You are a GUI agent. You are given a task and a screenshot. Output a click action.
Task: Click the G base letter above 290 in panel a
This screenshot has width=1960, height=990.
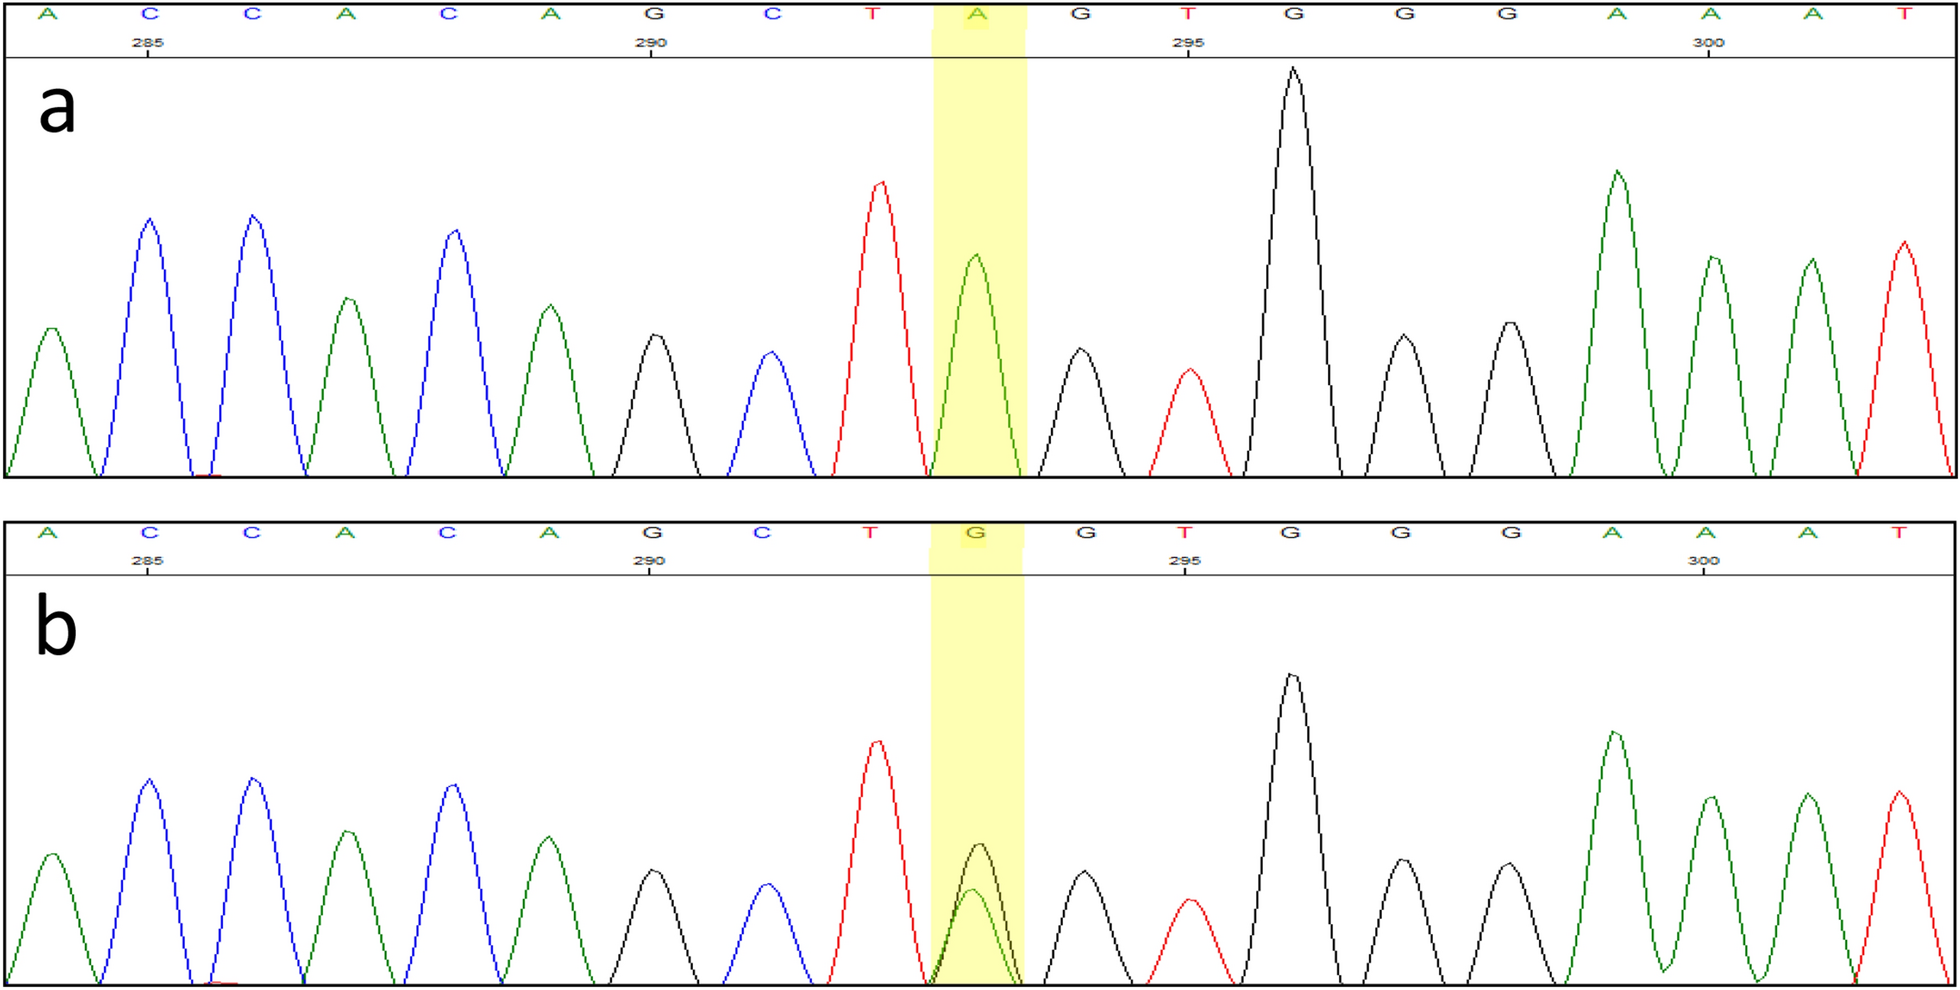(x=654, y=14)
